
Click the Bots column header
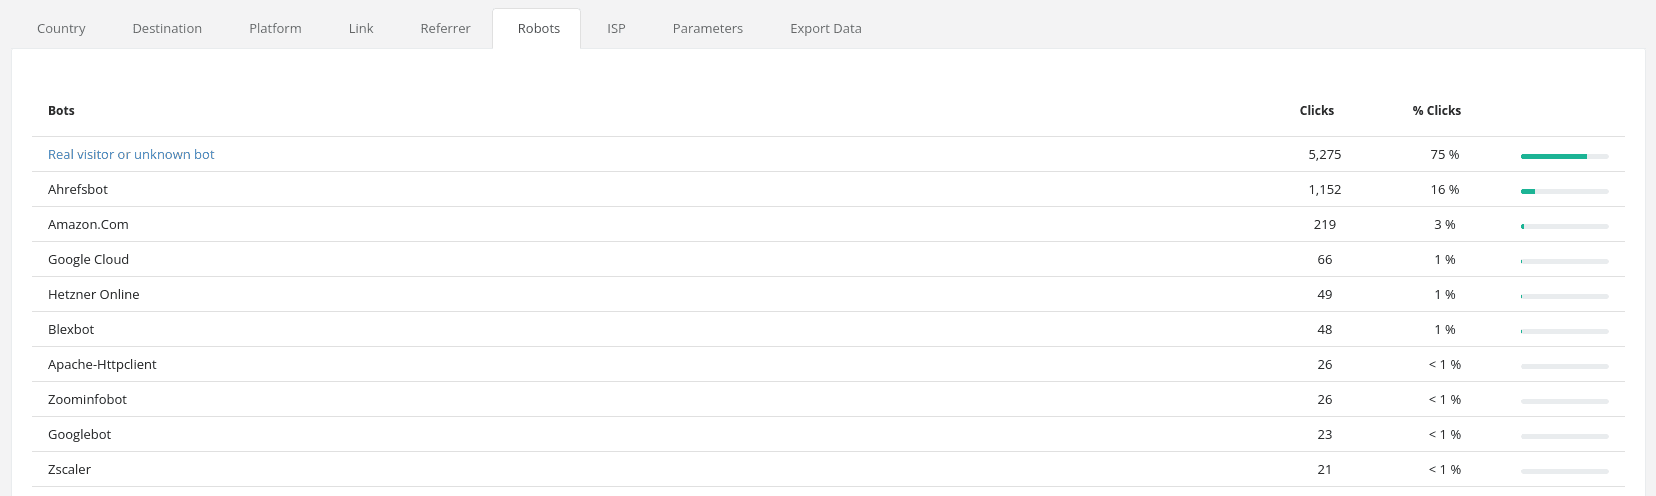(61, 110)
